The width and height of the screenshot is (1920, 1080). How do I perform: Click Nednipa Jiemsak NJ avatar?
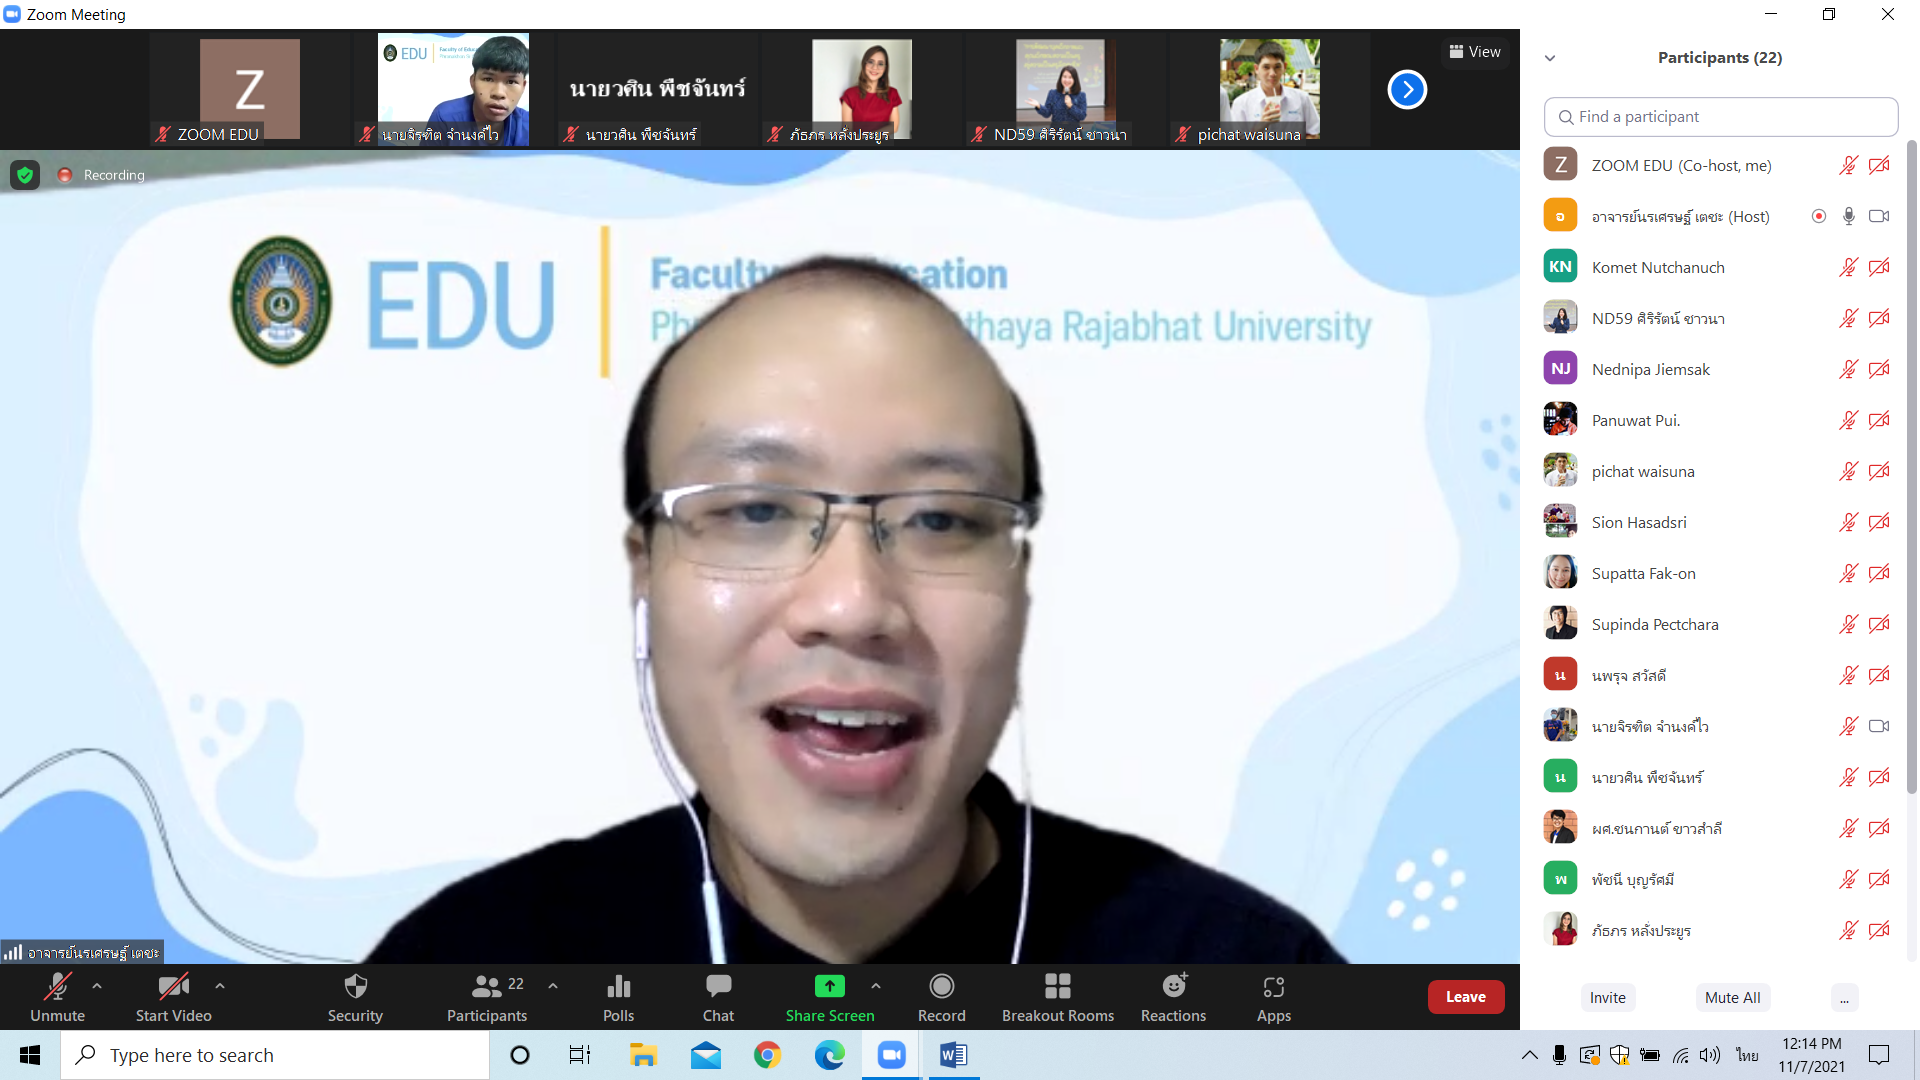pyautogui.click(x=1560, y=369)
